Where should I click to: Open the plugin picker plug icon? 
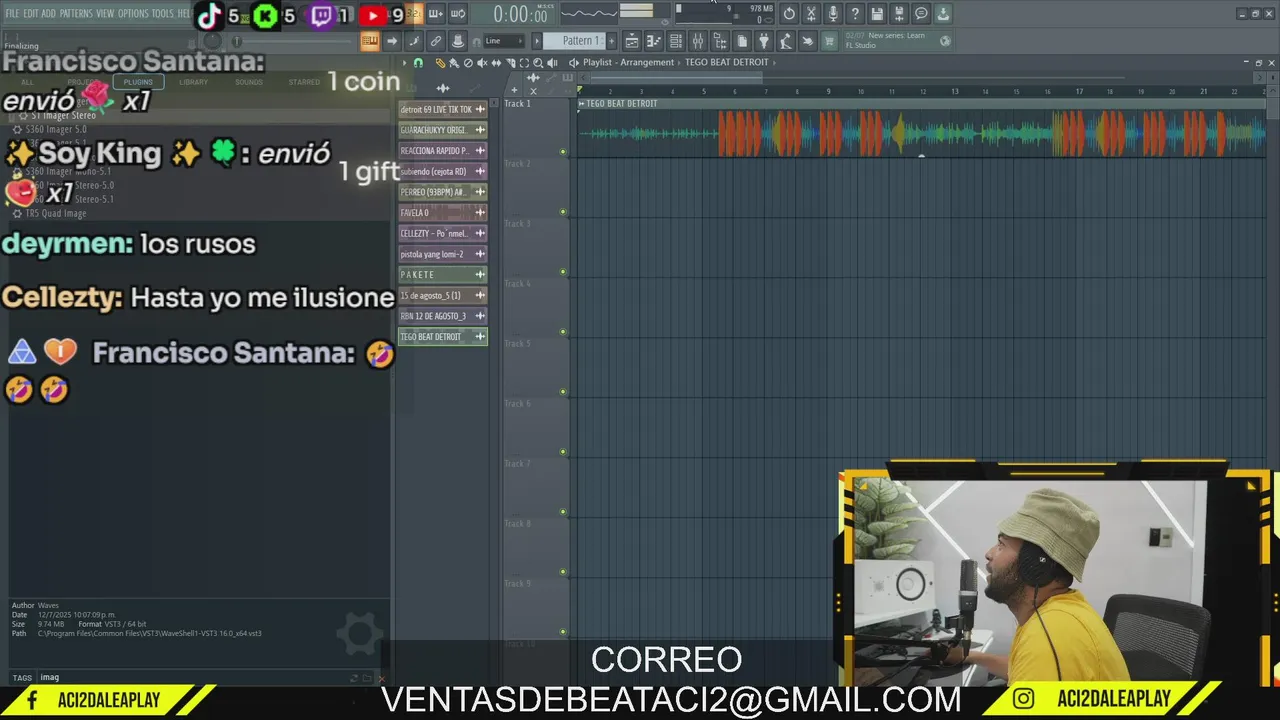(x=764, y=41)
